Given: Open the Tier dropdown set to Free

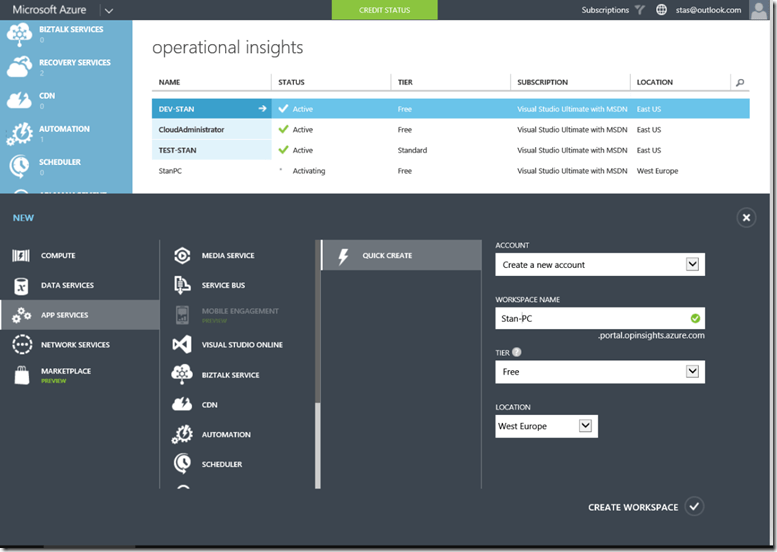Looking at the screenshot, I should [691, 372].
